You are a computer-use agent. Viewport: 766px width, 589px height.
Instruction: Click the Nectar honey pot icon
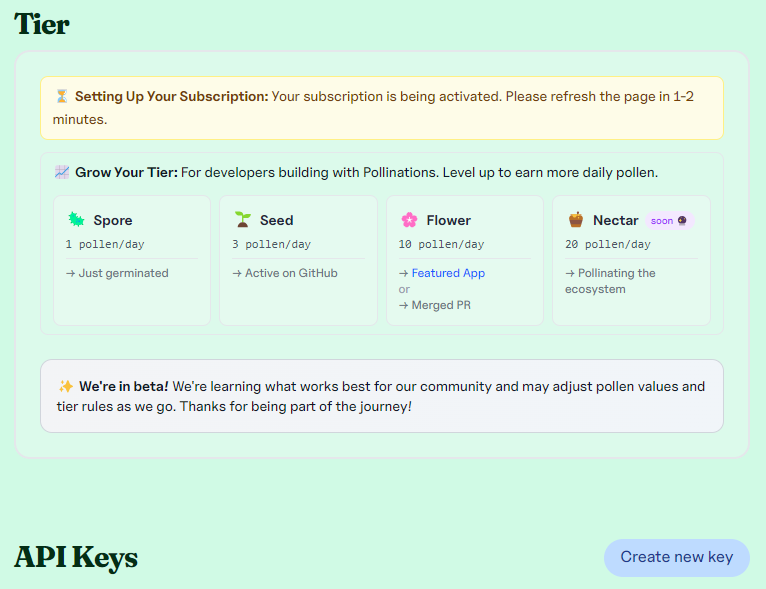pyautogui.click(x=576, y=220)
